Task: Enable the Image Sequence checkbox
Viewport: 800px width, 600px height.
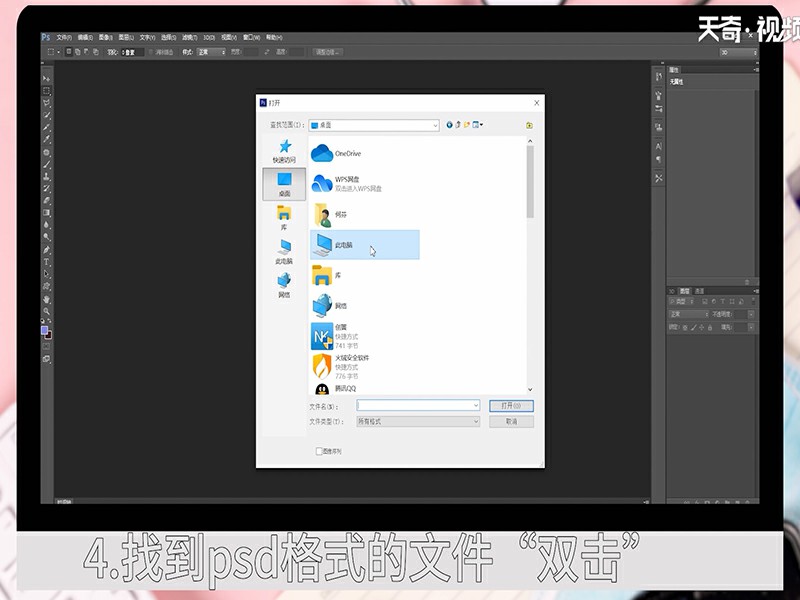Action: (x=320, y=451)
